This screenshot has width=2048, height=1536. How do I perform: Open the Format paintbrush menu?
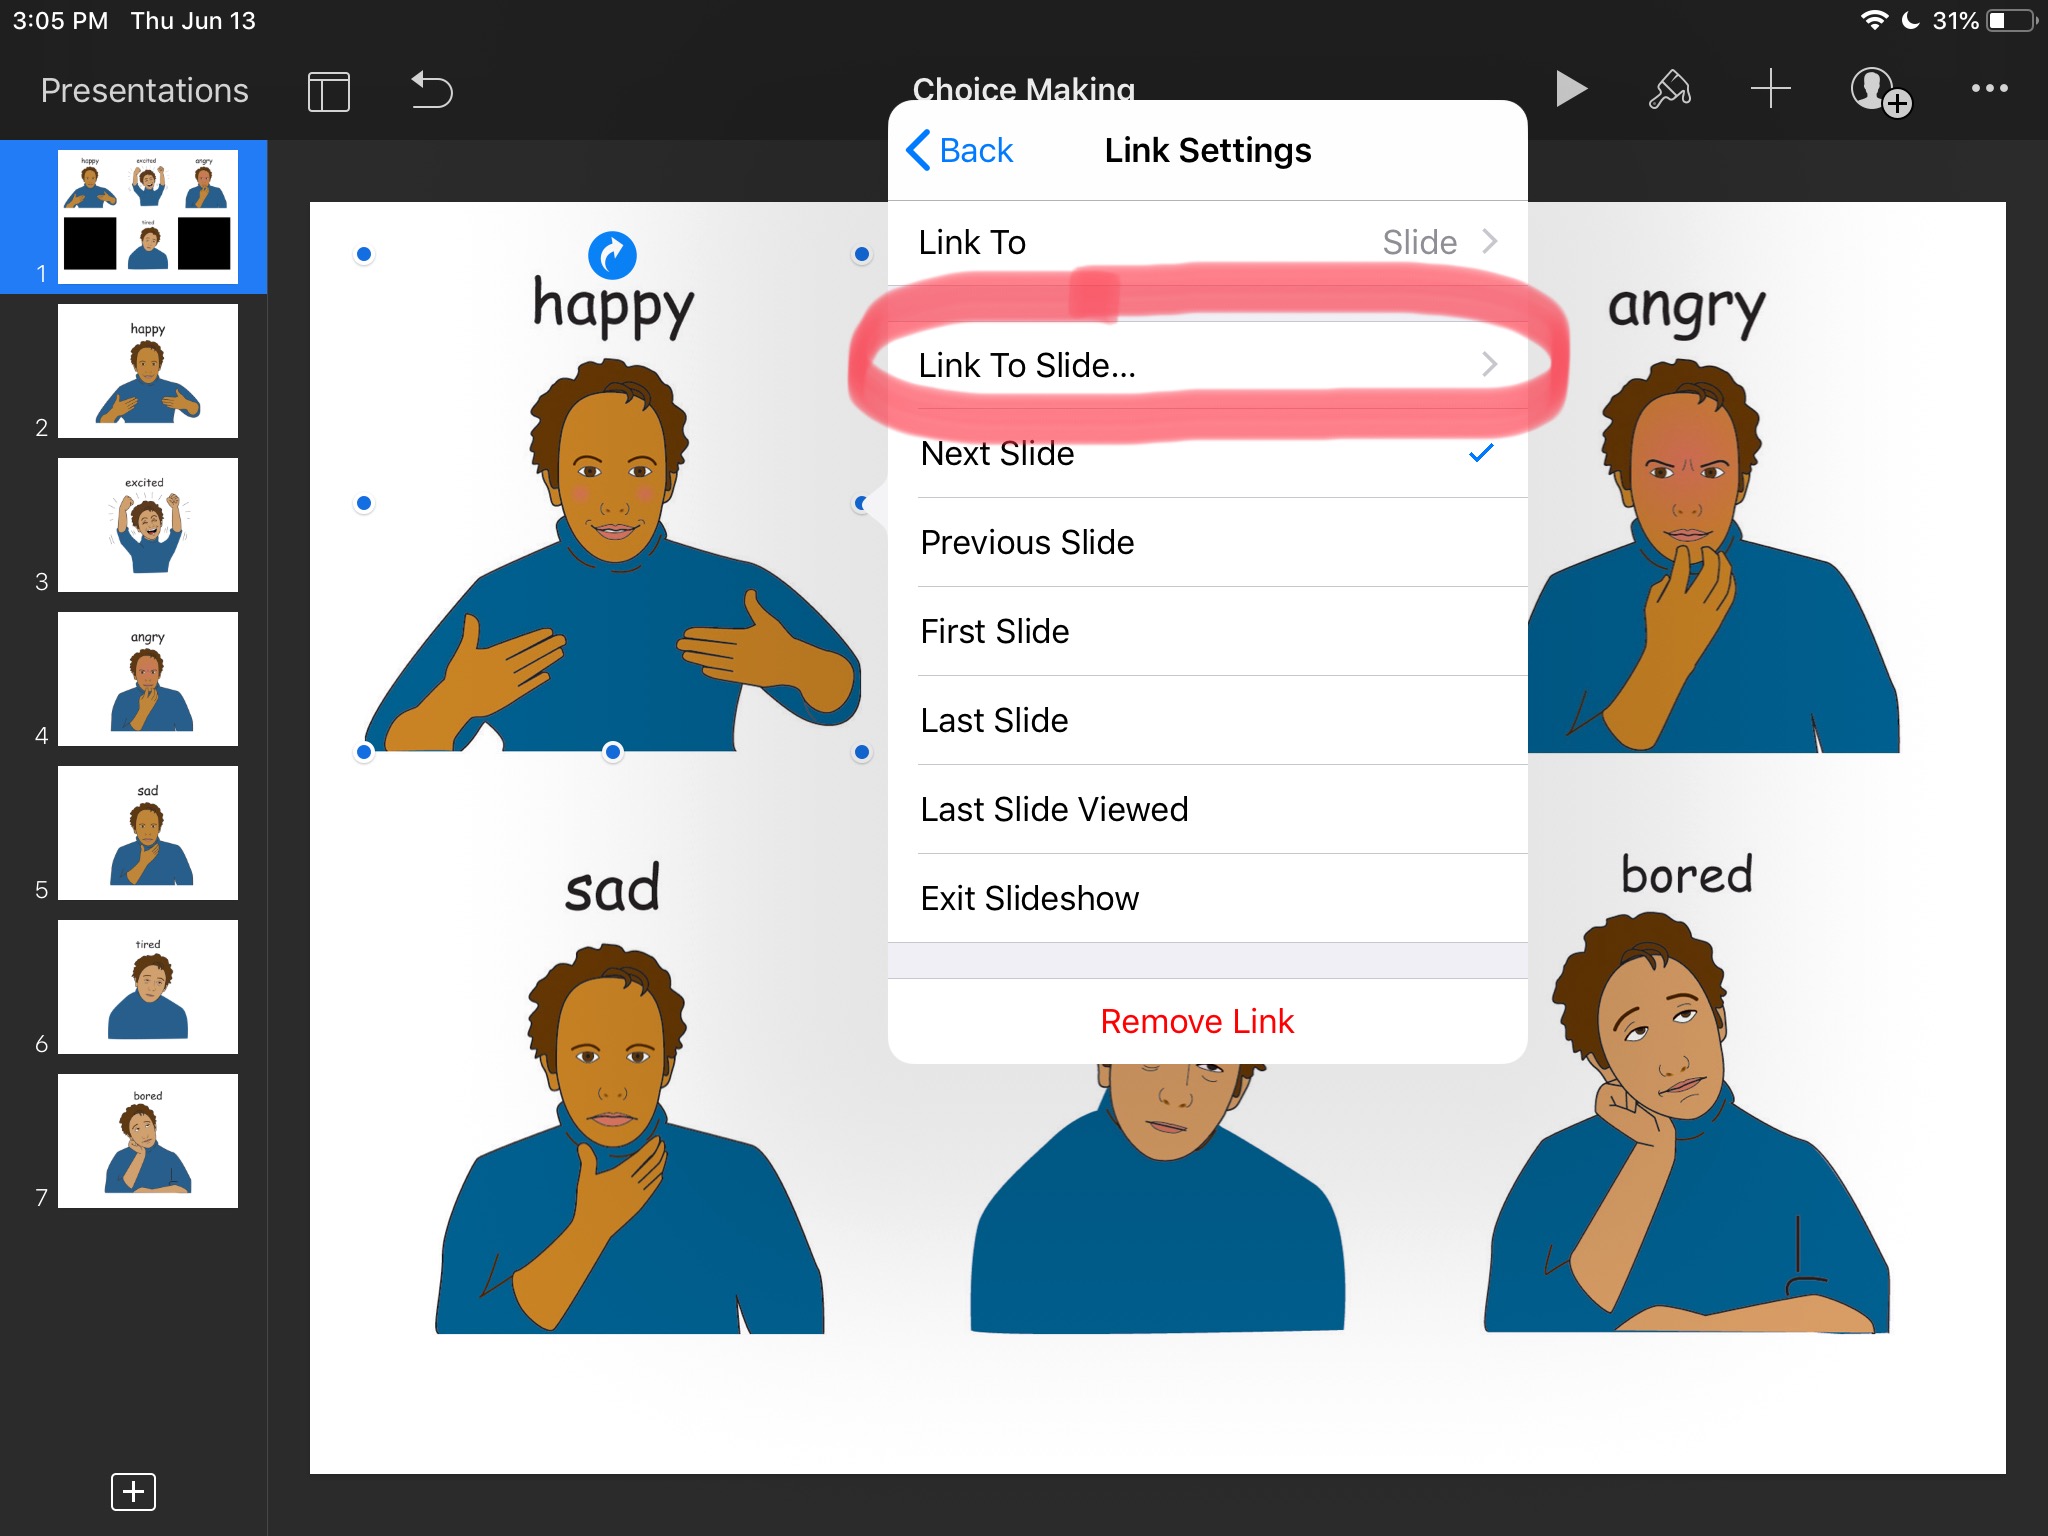(x=1669, y=90)
